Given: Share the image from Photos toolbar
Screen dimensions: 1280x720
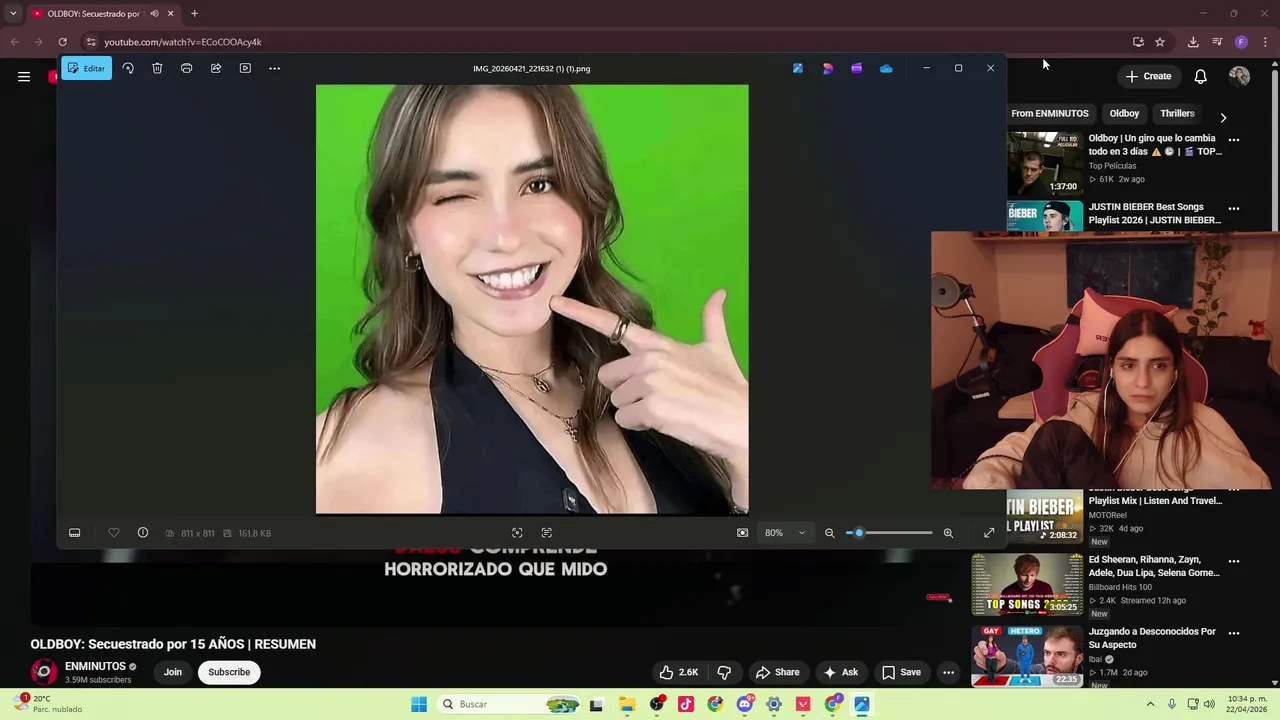Looking at the screenshot, I should click(215, 68).
